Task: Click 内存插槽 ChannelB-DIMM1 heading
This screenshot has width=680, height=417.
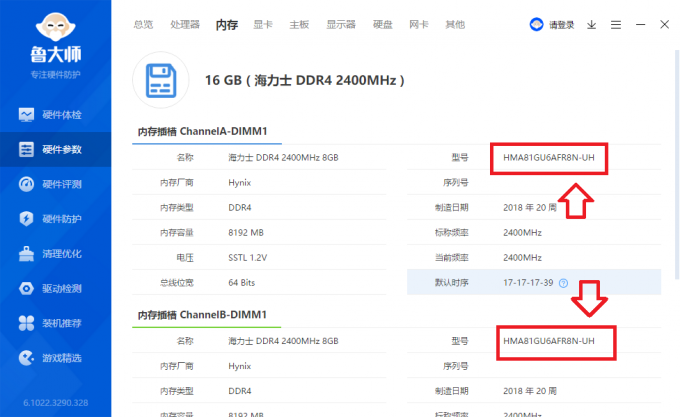Action: [202, 315]
